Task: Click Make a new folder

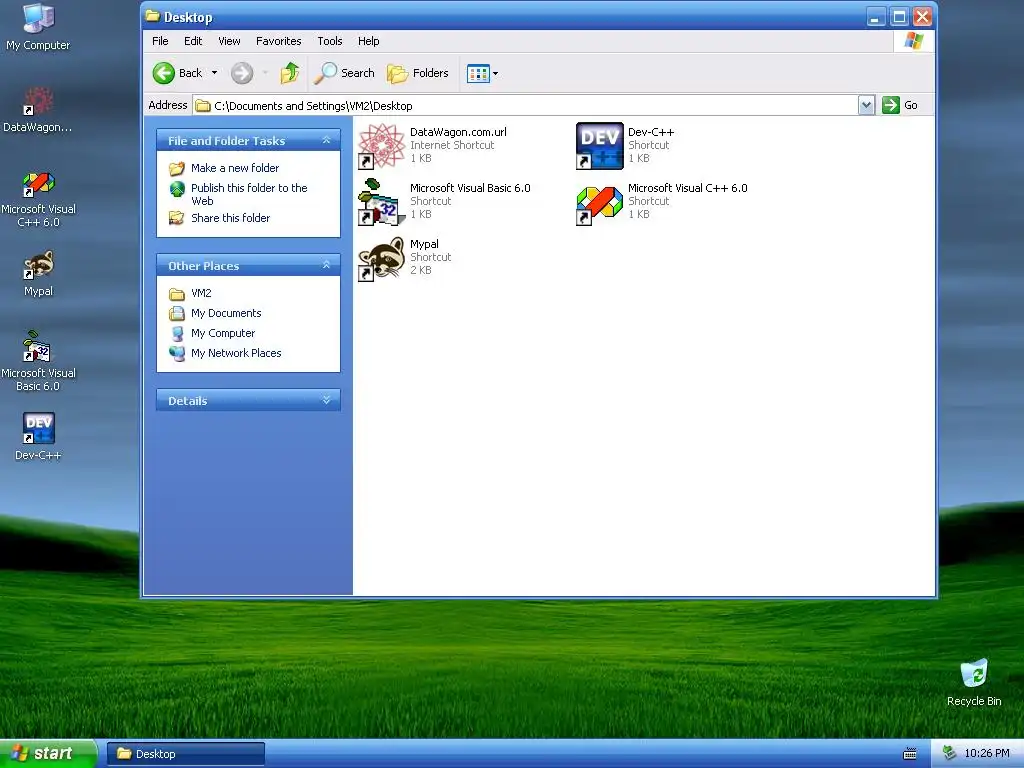Action: [234, 168]
